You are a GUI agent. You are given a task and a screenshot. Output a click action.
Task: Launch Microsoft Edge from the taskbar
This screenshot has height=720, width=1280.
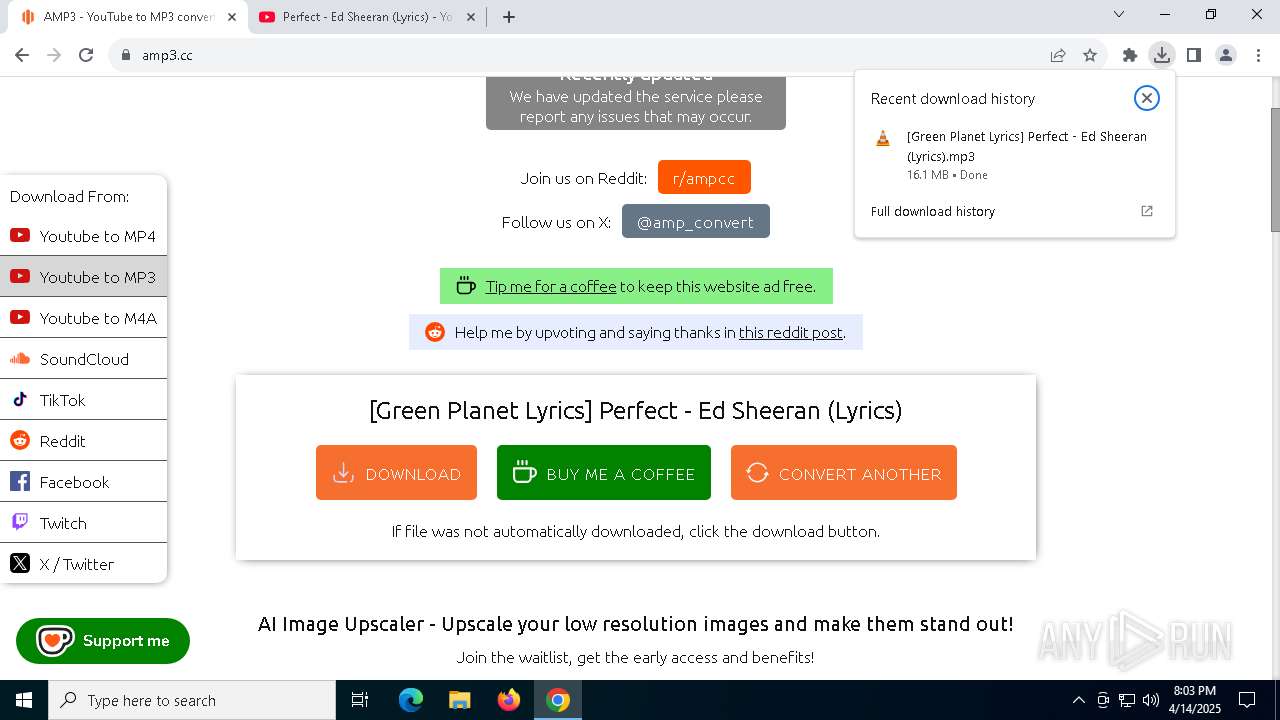coord(411,700)
